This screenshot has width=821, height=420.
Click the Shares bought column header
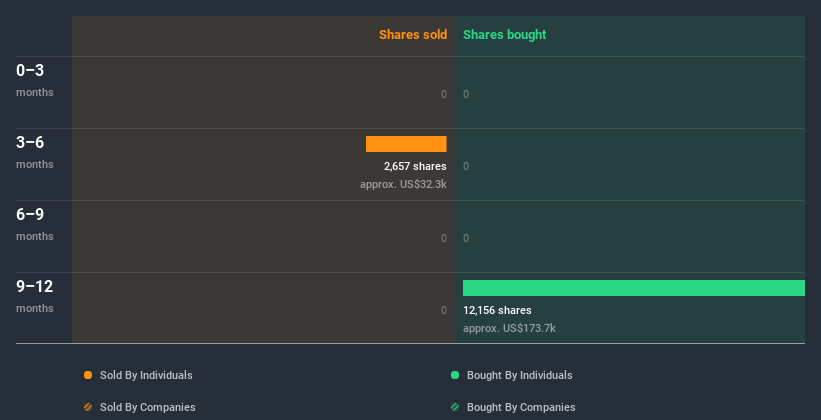pos(505,35)
